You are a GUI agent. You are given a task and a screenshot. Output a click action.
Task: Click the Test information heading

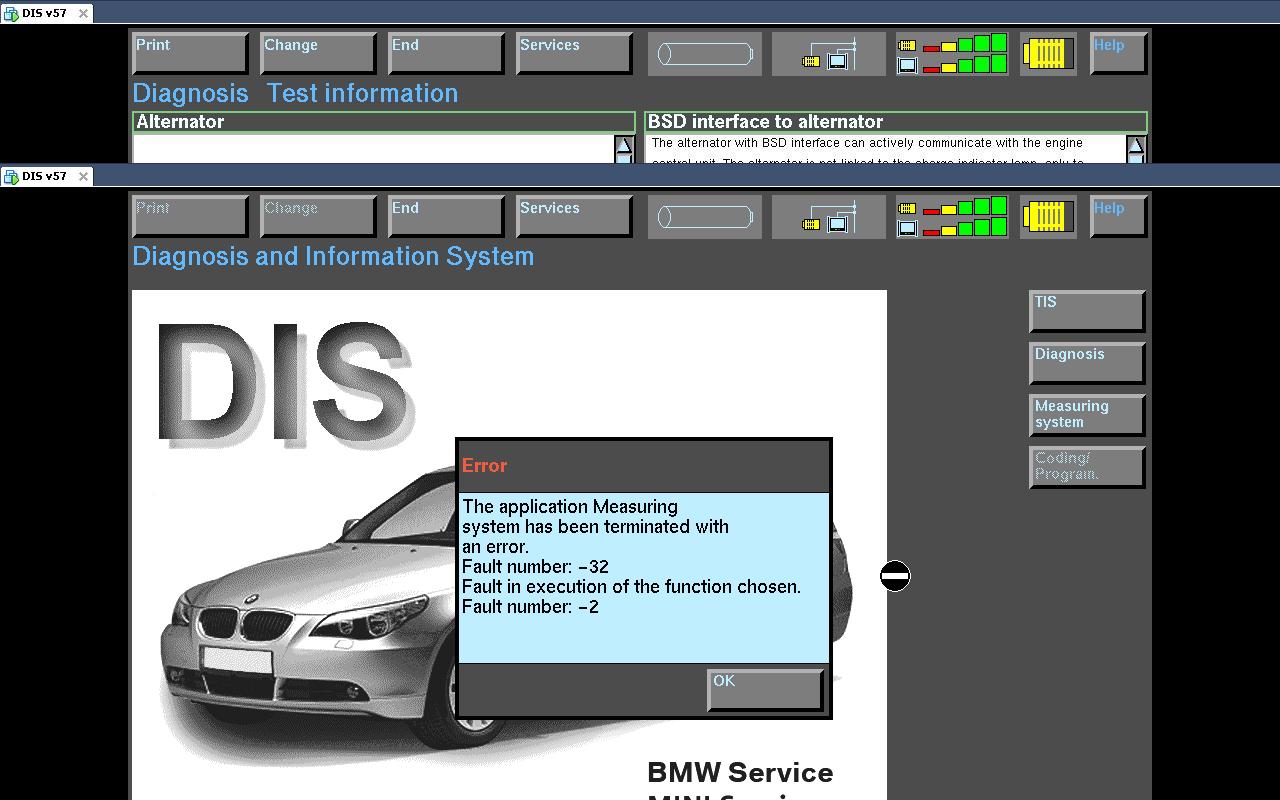coord(362,93)
